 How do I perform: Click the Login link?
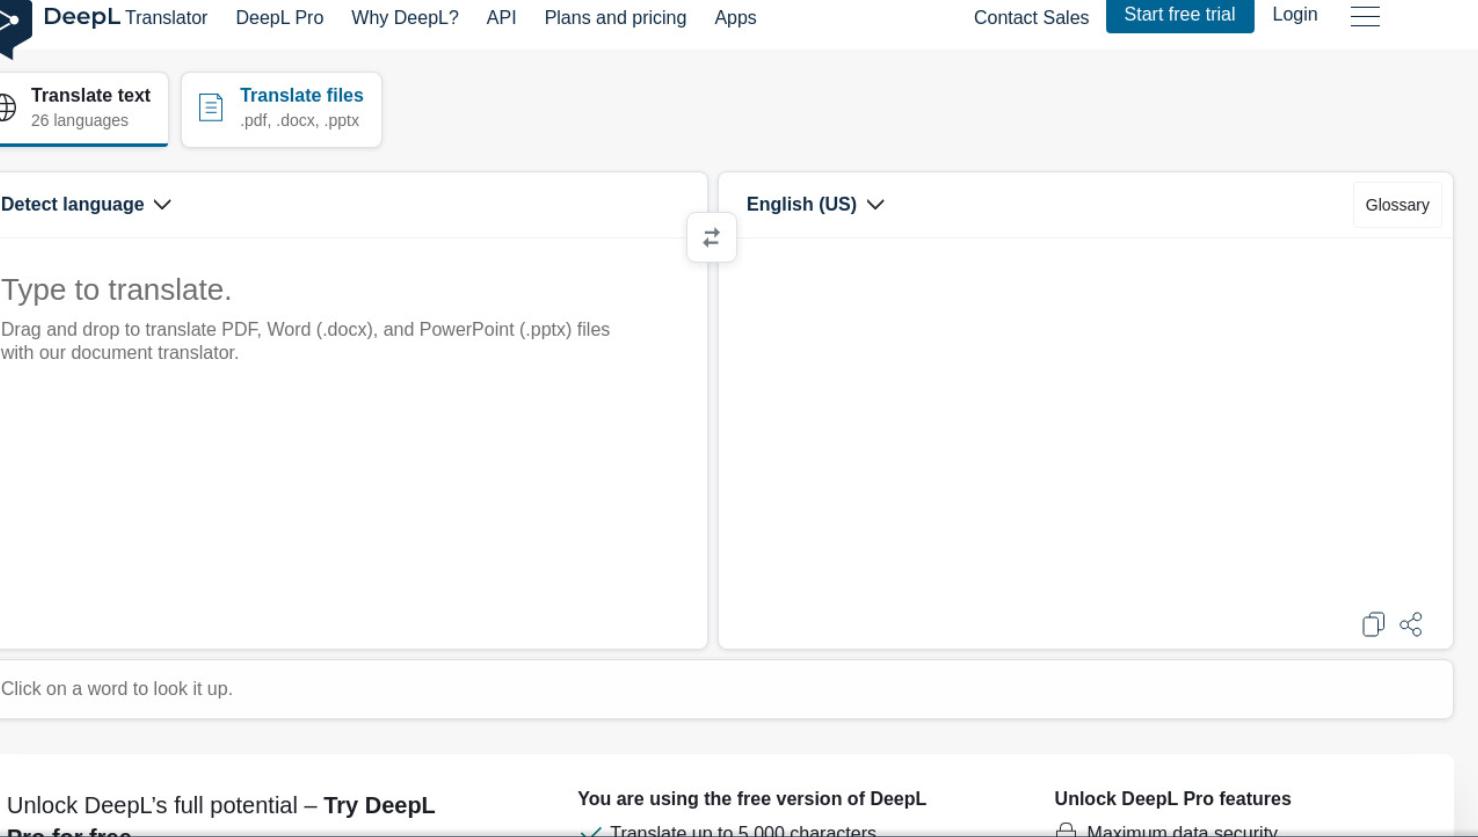pos(1295,15)
